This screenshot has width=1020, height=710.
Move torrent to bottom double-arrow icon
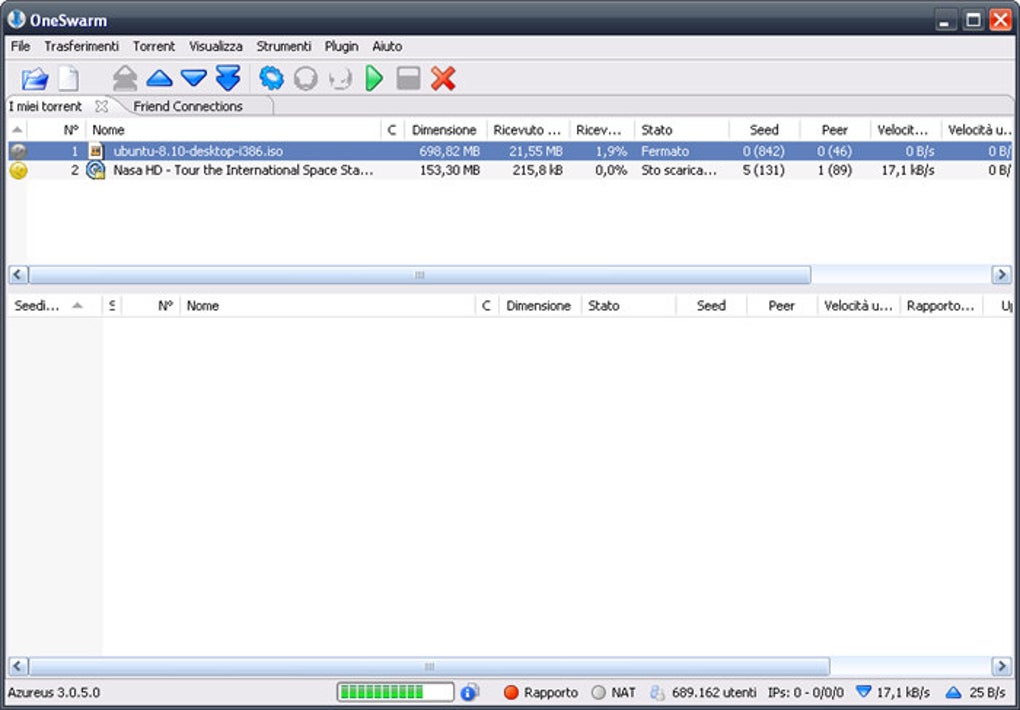click(228, 78)
